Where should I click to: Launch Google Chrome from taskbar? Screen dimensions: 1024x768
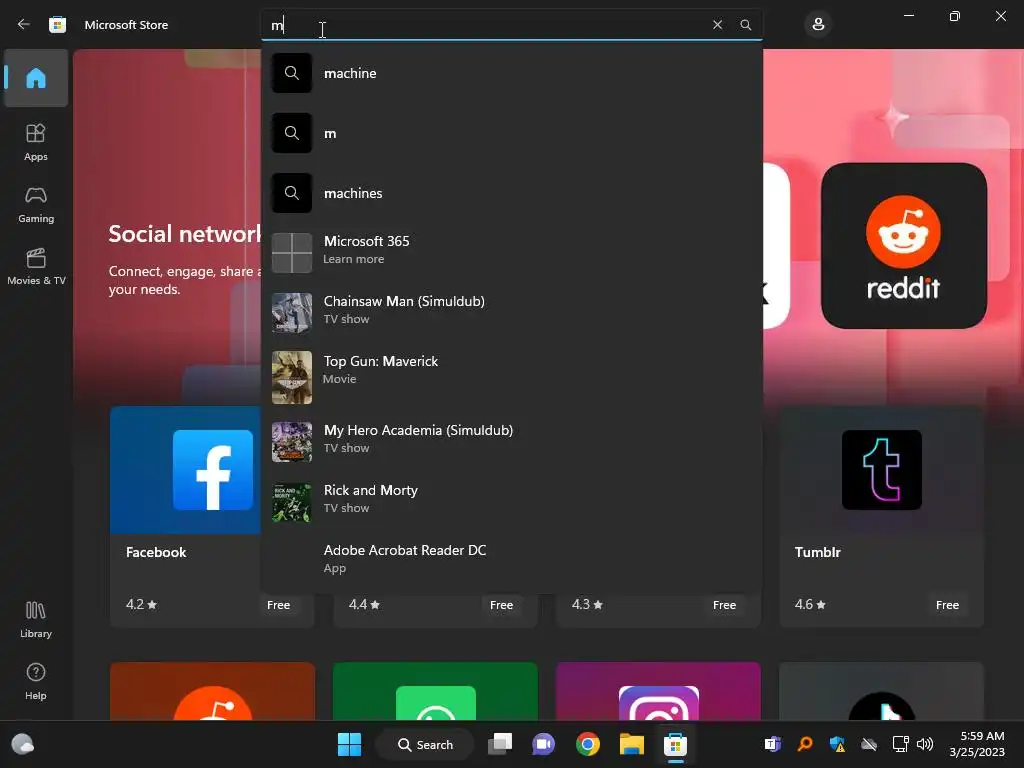tap(588, 744)
